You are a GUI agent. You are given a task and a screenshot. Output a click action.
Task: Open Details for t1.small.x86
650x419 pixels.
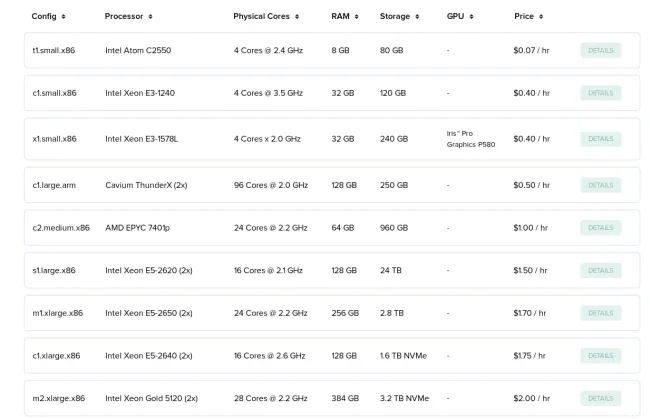coord(600,50)
